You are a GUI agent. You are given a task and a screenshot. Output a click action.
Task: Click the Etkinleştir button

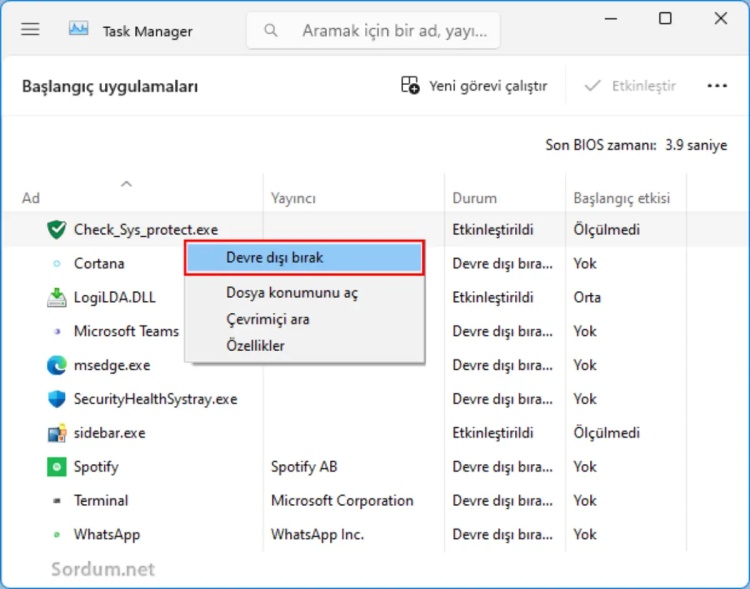[x=630, y=86]
